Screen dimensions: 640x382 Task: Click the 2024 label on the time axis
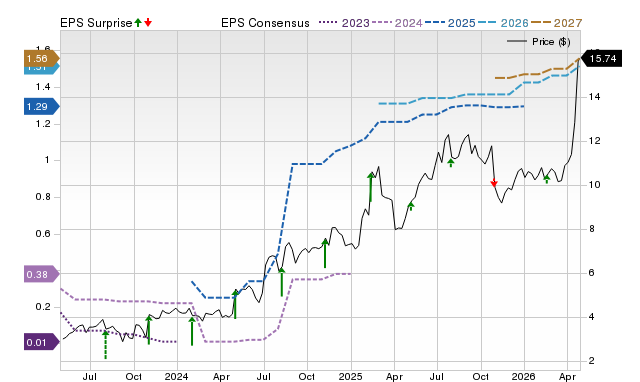(x=176, y=376)
